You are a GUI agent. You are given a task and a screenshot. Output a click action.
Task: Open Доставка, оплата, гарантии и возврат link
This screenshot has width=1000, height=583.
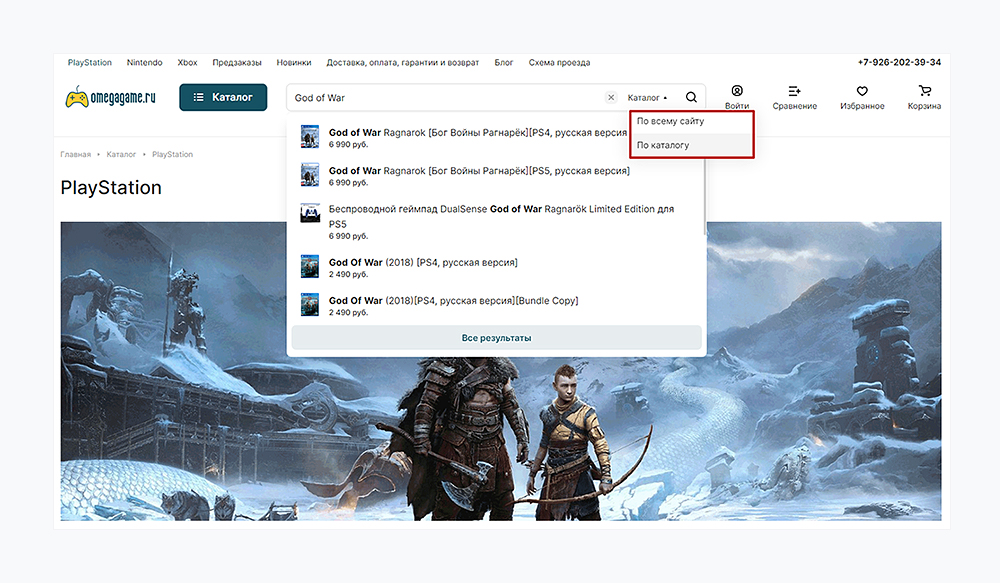point(403,63)
